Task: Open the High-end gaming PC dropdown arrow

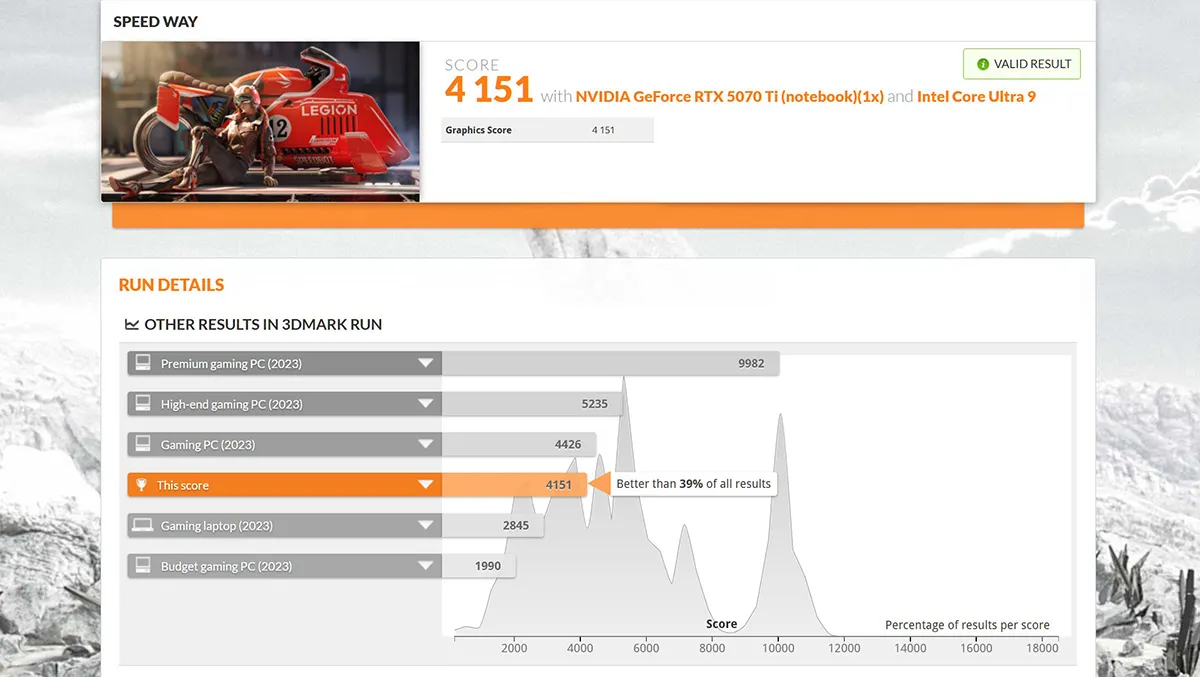Action: (x=426, y=404)
